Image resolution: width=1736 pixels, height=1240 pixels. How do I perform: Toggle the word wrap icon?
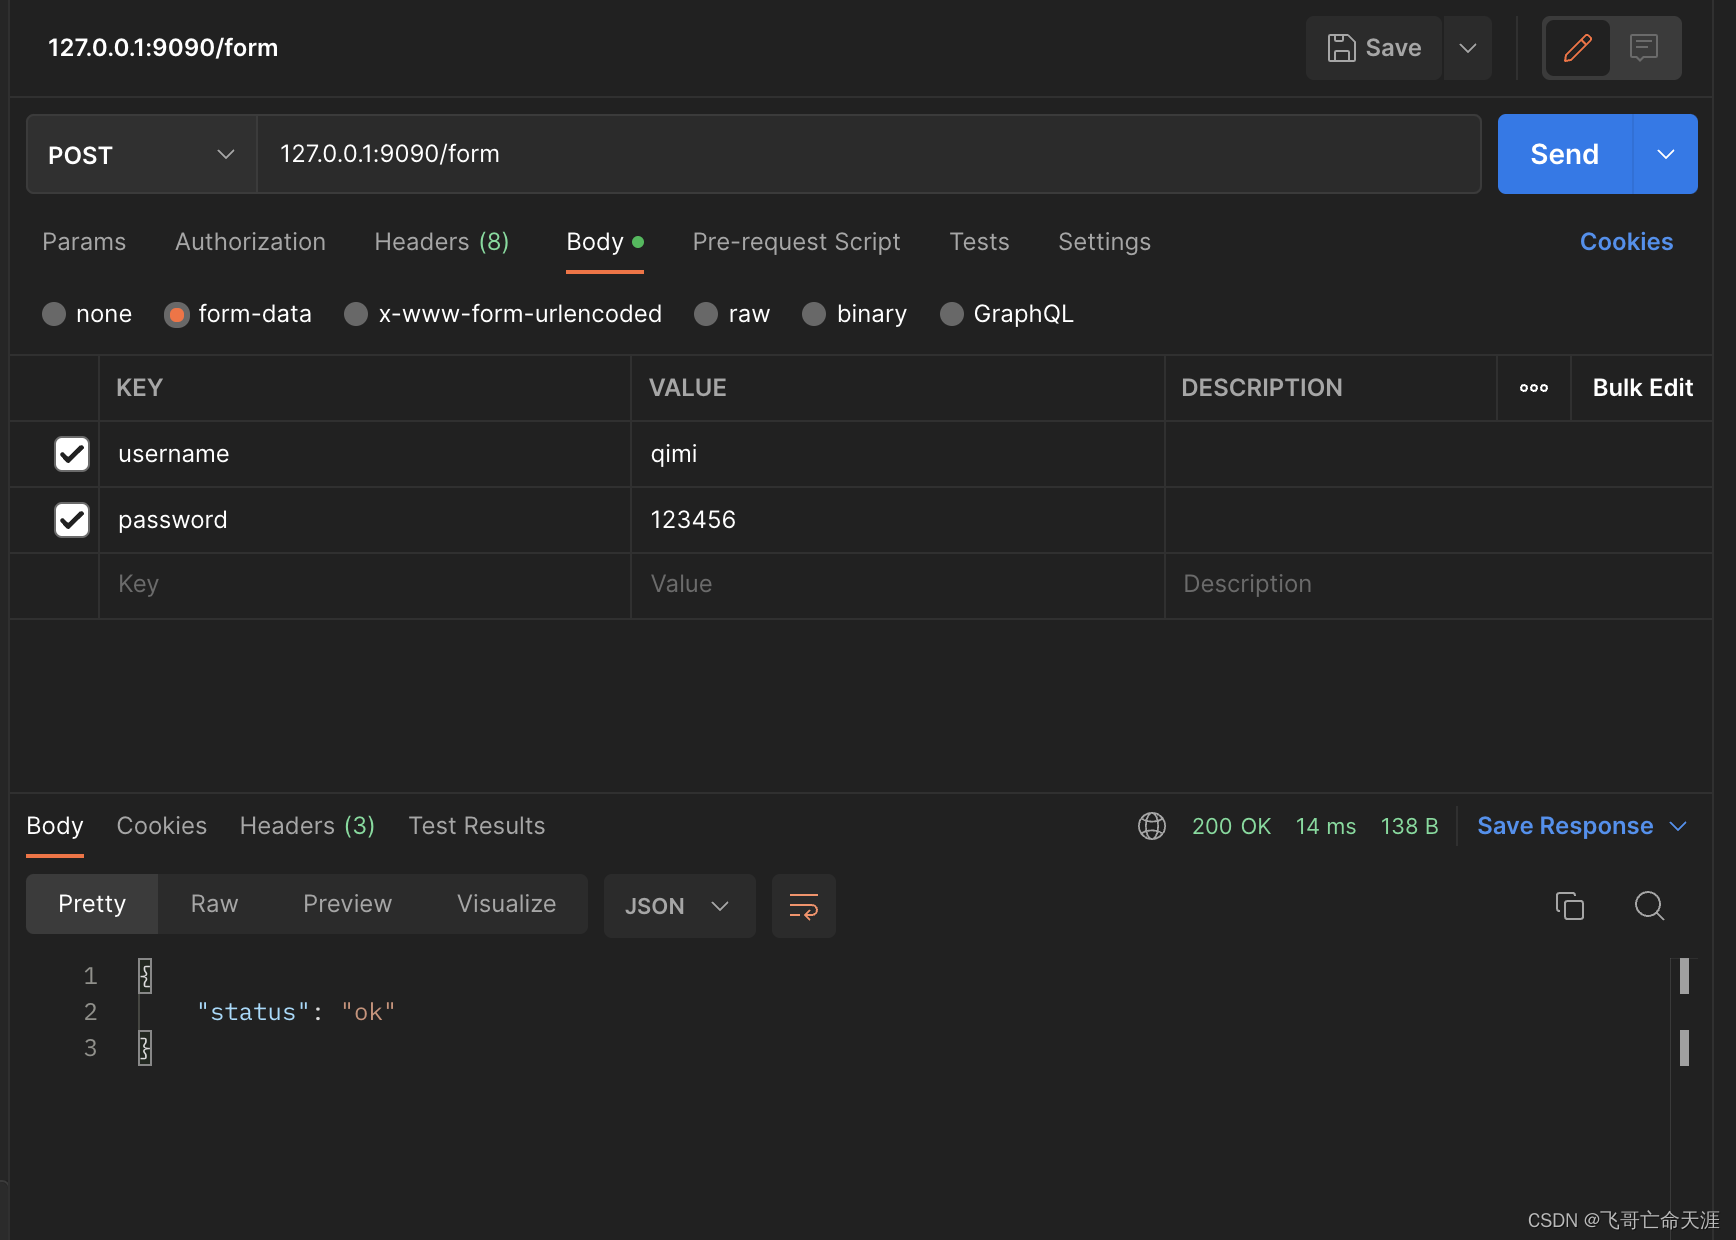[804, 906]
